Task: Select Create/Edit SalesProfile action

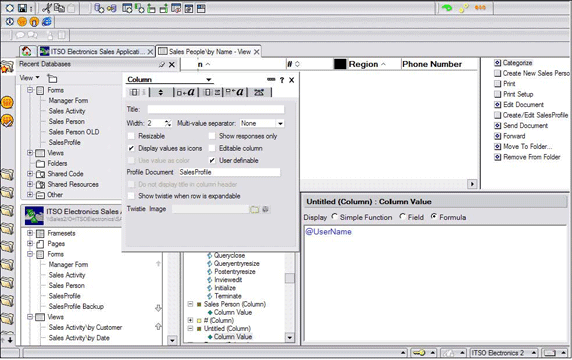Action: pyautogui.click(x=536, y=115)
